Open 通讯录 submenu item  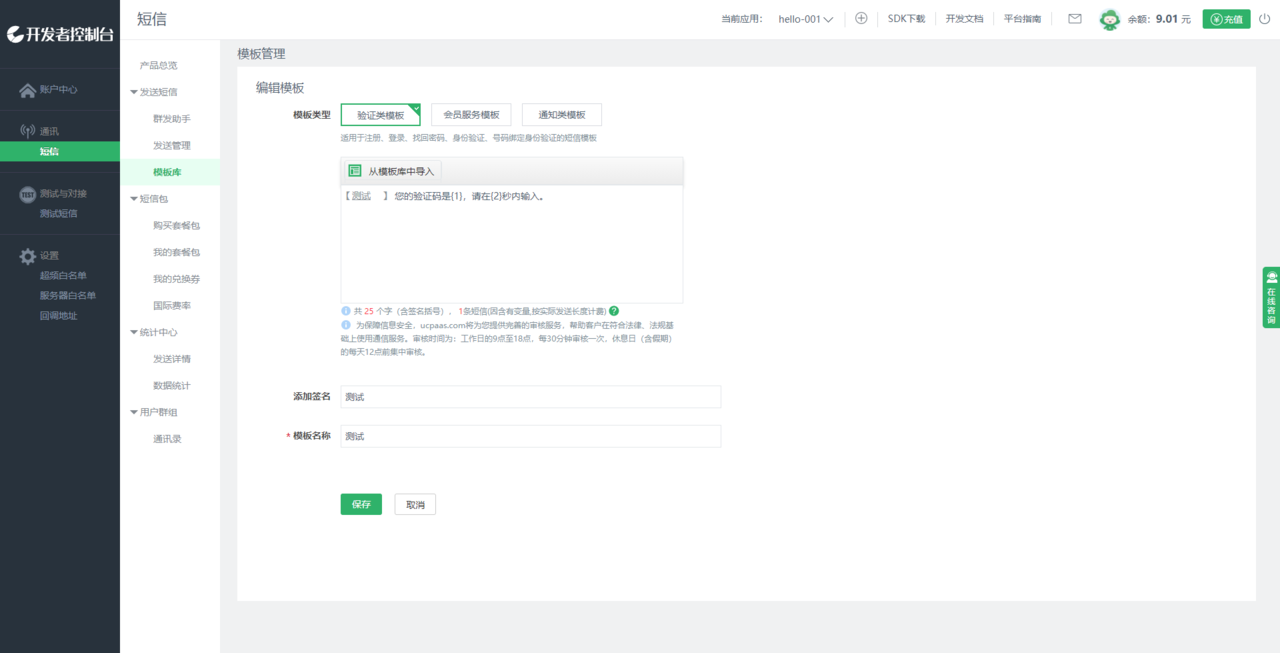[167, 439]
